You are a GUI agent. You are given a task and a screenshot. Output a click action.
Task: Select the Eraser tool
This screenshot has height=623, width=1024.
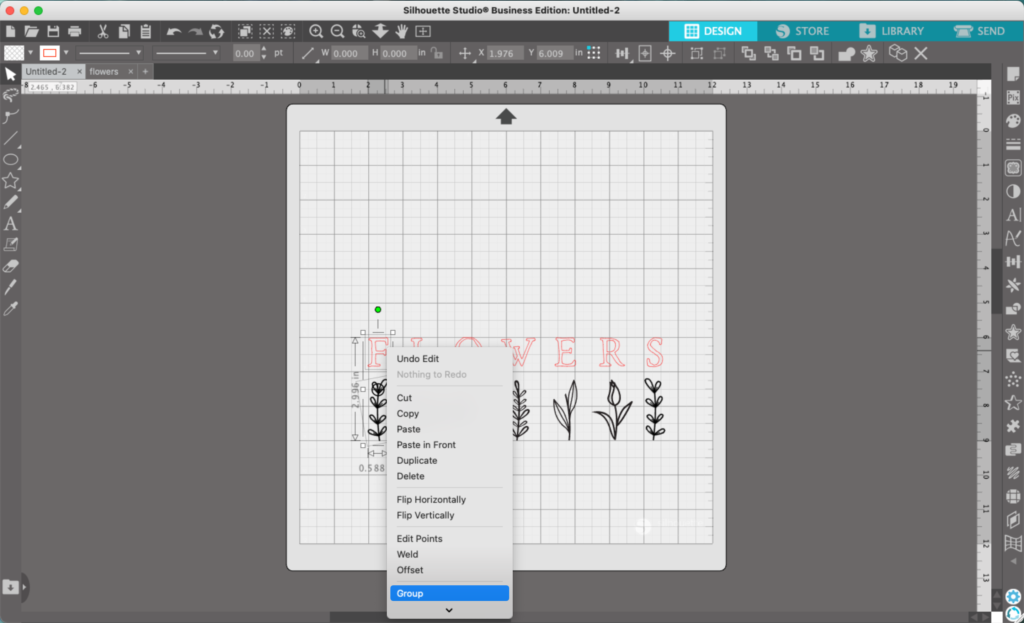10,266
